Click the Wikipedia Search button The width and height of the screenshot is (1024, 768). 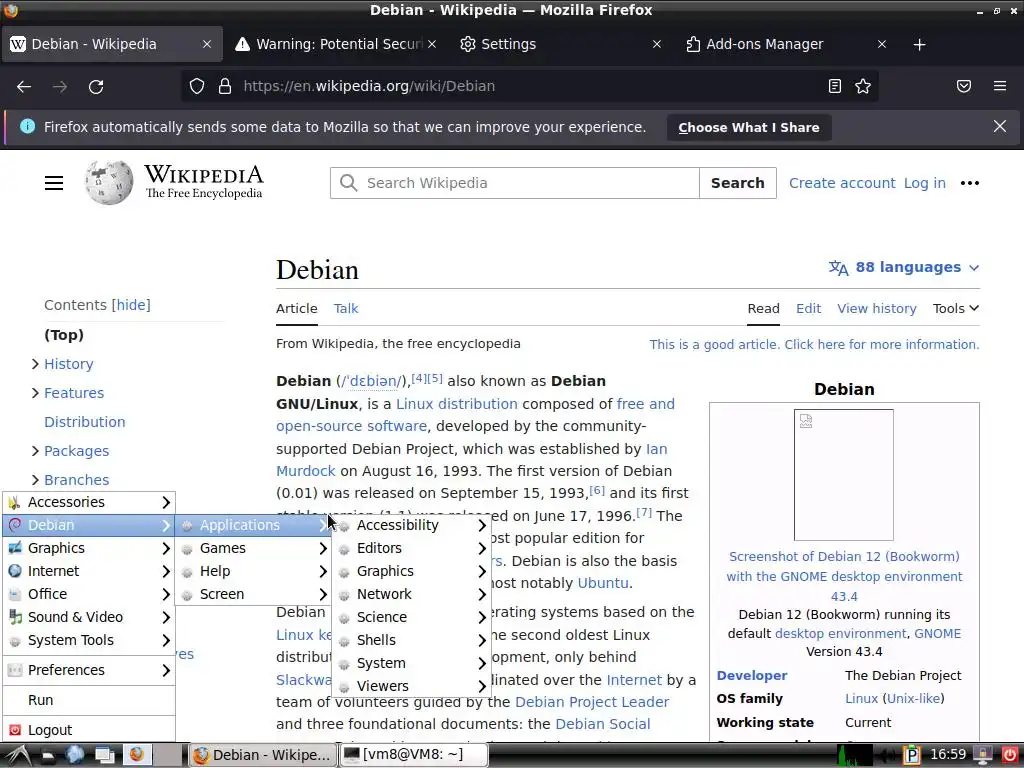click(737, 183)
